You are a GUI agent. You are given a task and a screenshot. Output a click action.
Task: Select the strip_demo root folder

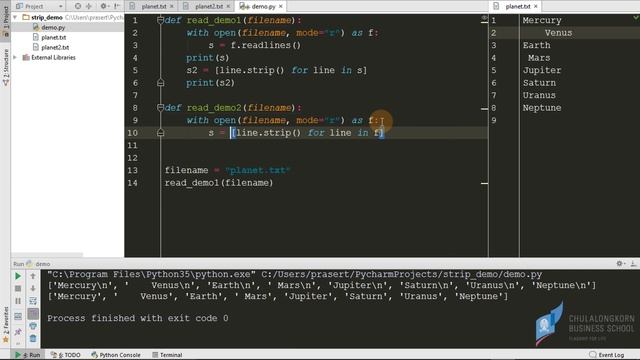click(47, 18)
